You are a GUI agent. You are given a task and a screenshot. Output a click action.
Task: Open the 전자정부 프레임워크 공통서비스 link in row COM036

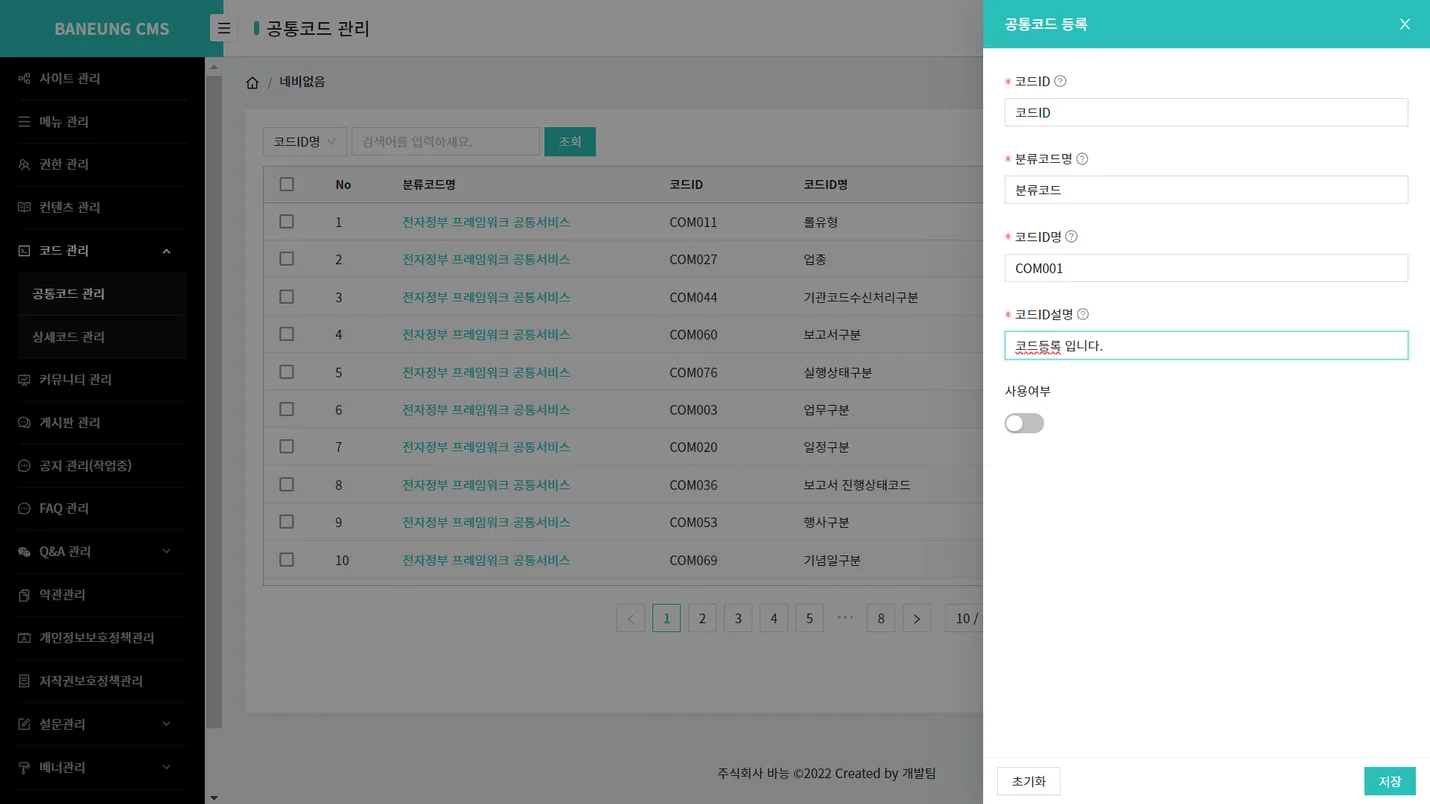[x=486, y=485]
